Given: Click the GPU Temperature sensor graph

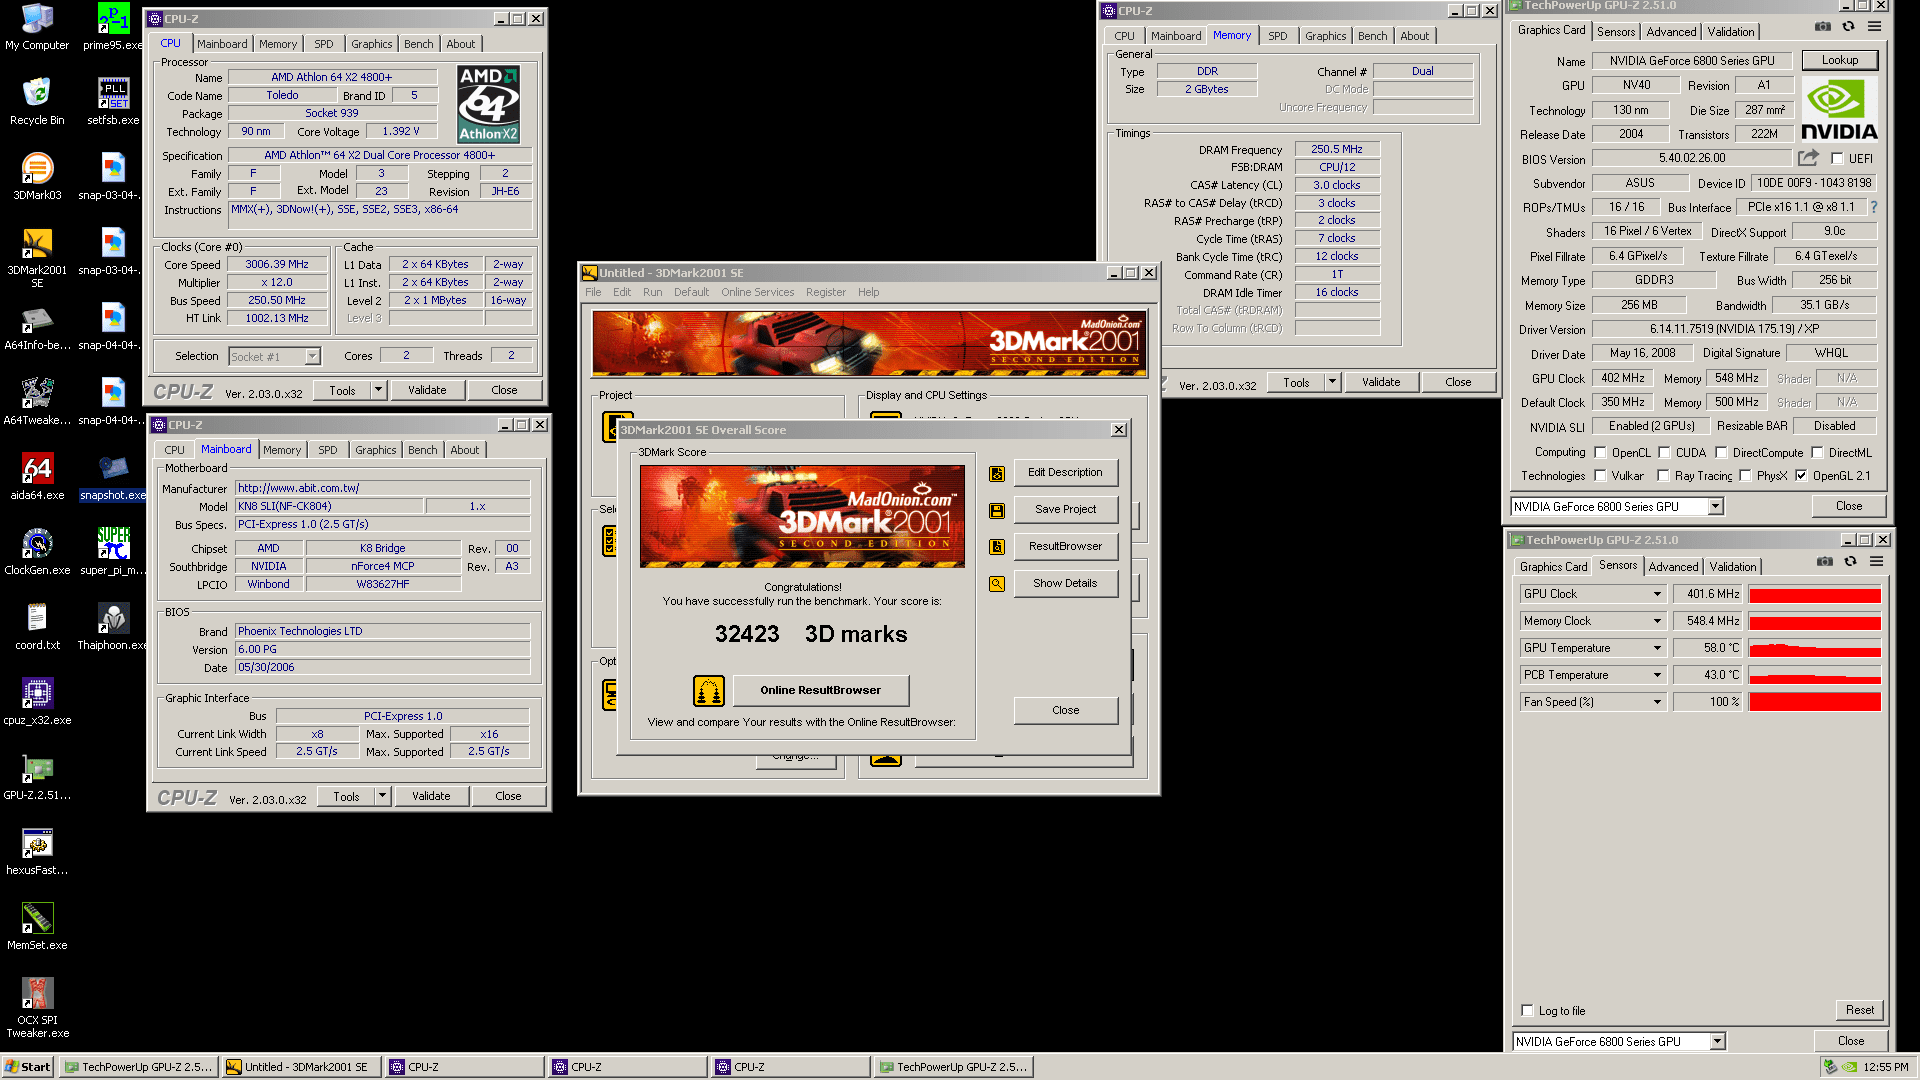Looking at the screenshot, I should coord(1814,648).
